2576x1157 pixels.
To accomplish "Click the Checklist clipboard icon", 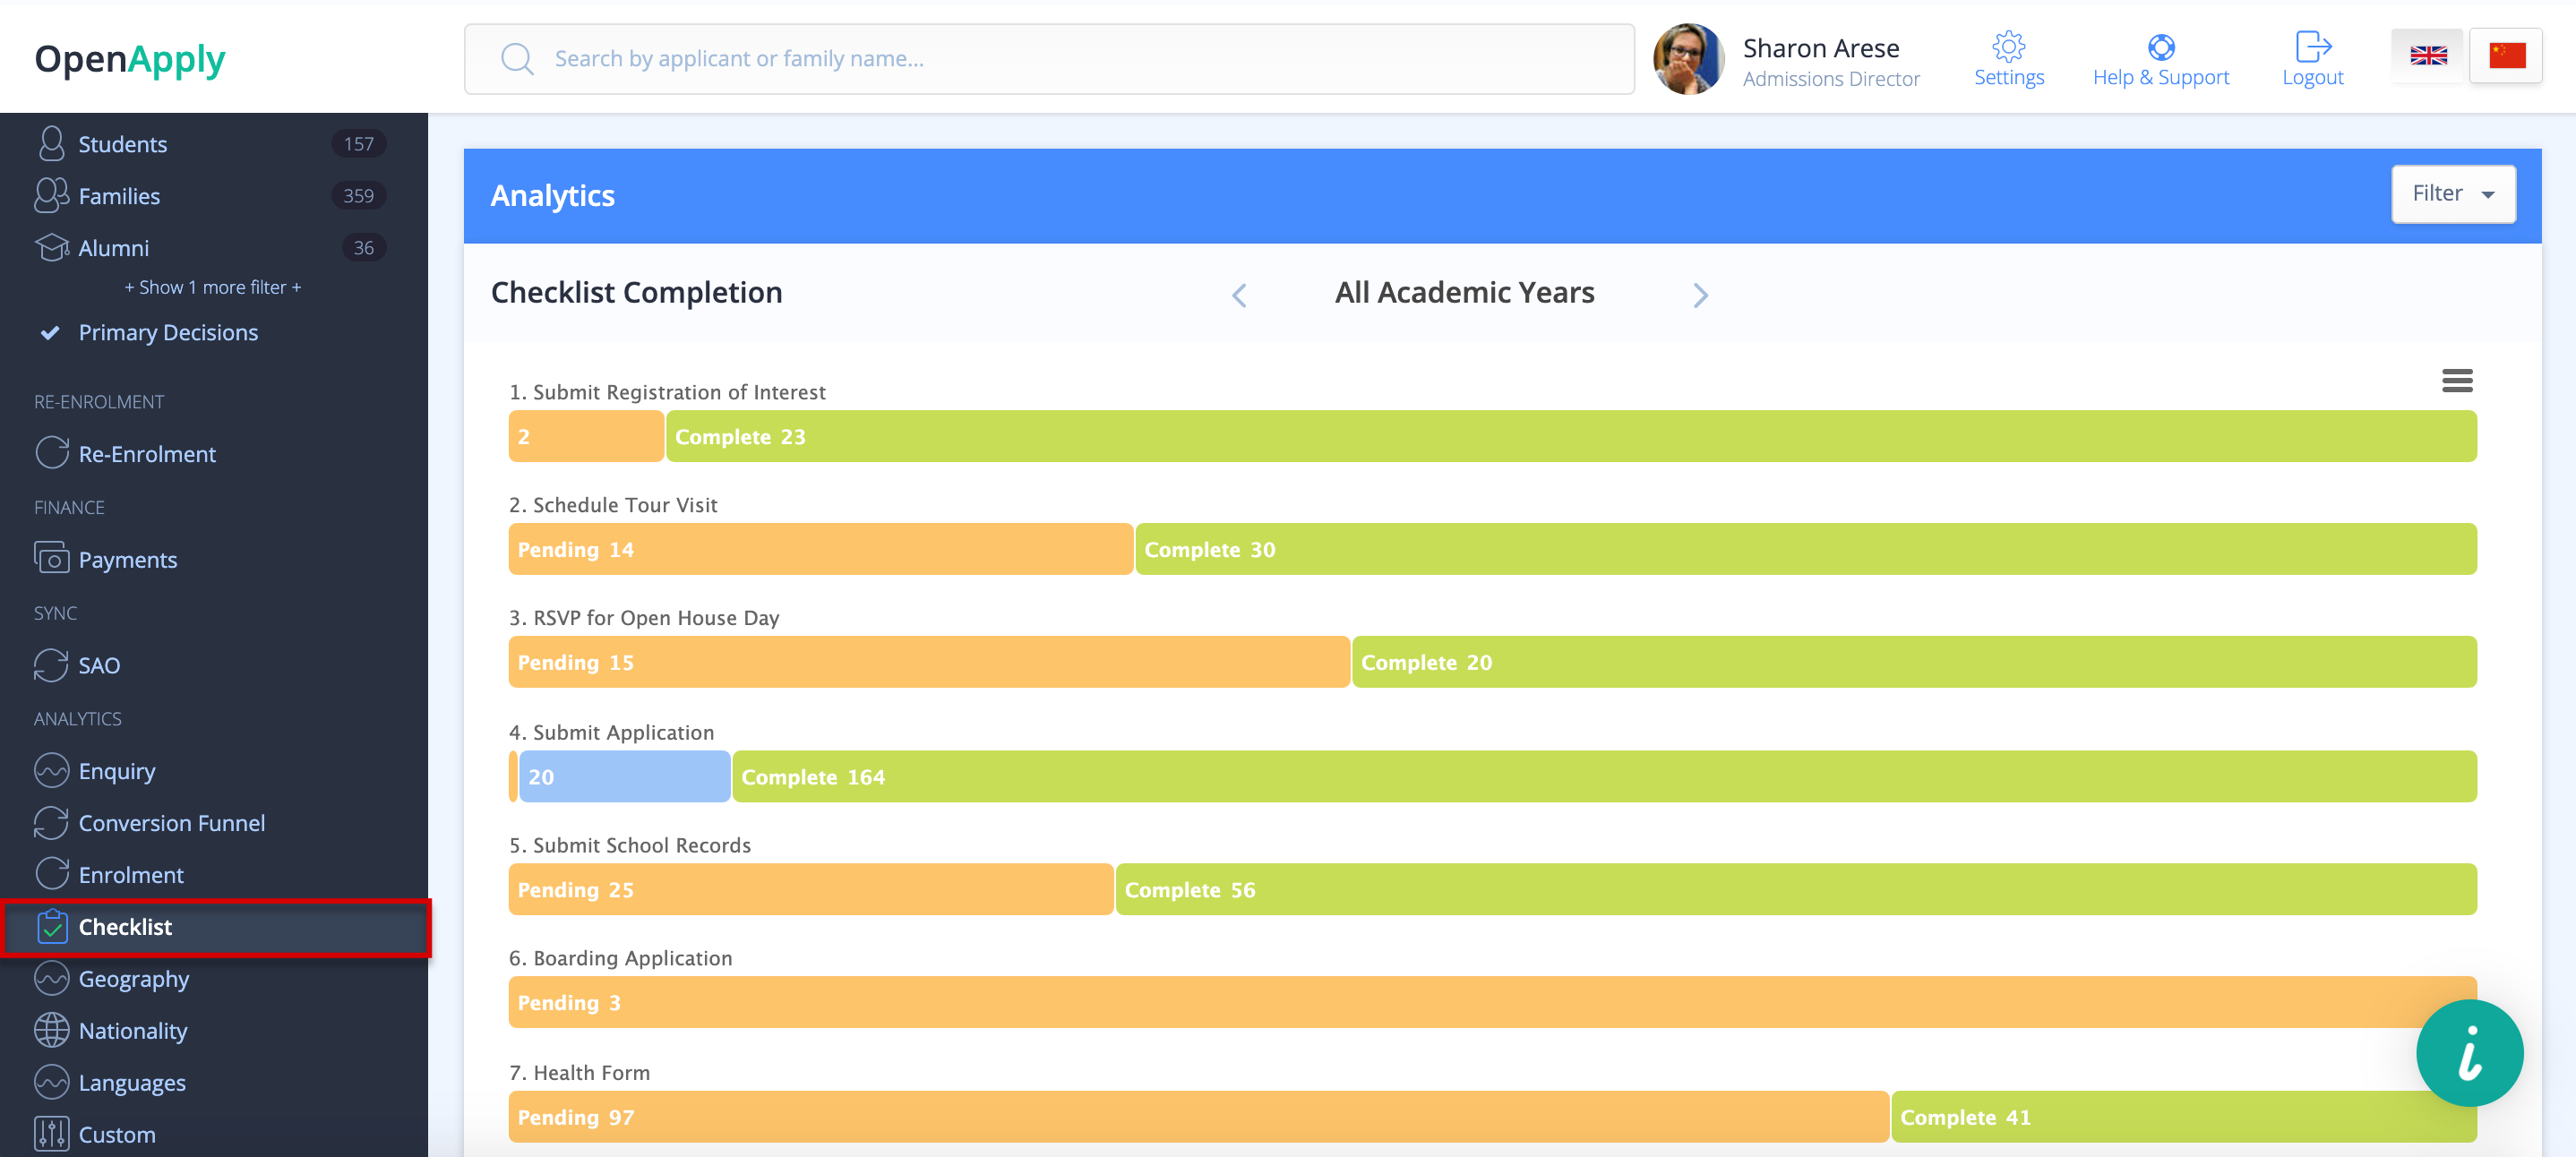I will tap(52, 927).
